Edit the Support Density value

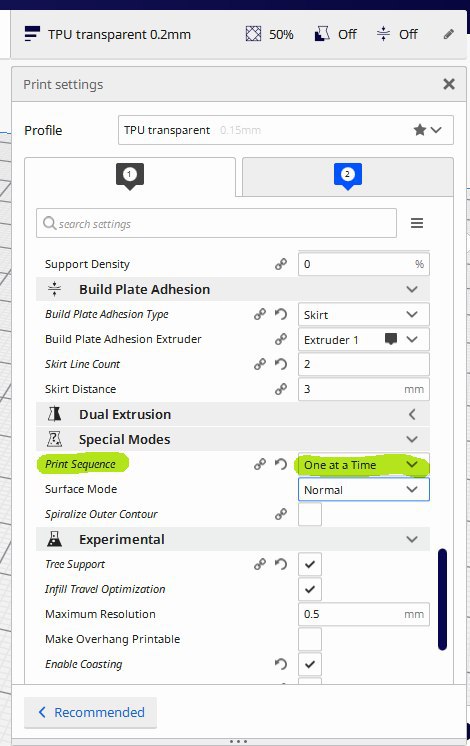pos(363,264)
